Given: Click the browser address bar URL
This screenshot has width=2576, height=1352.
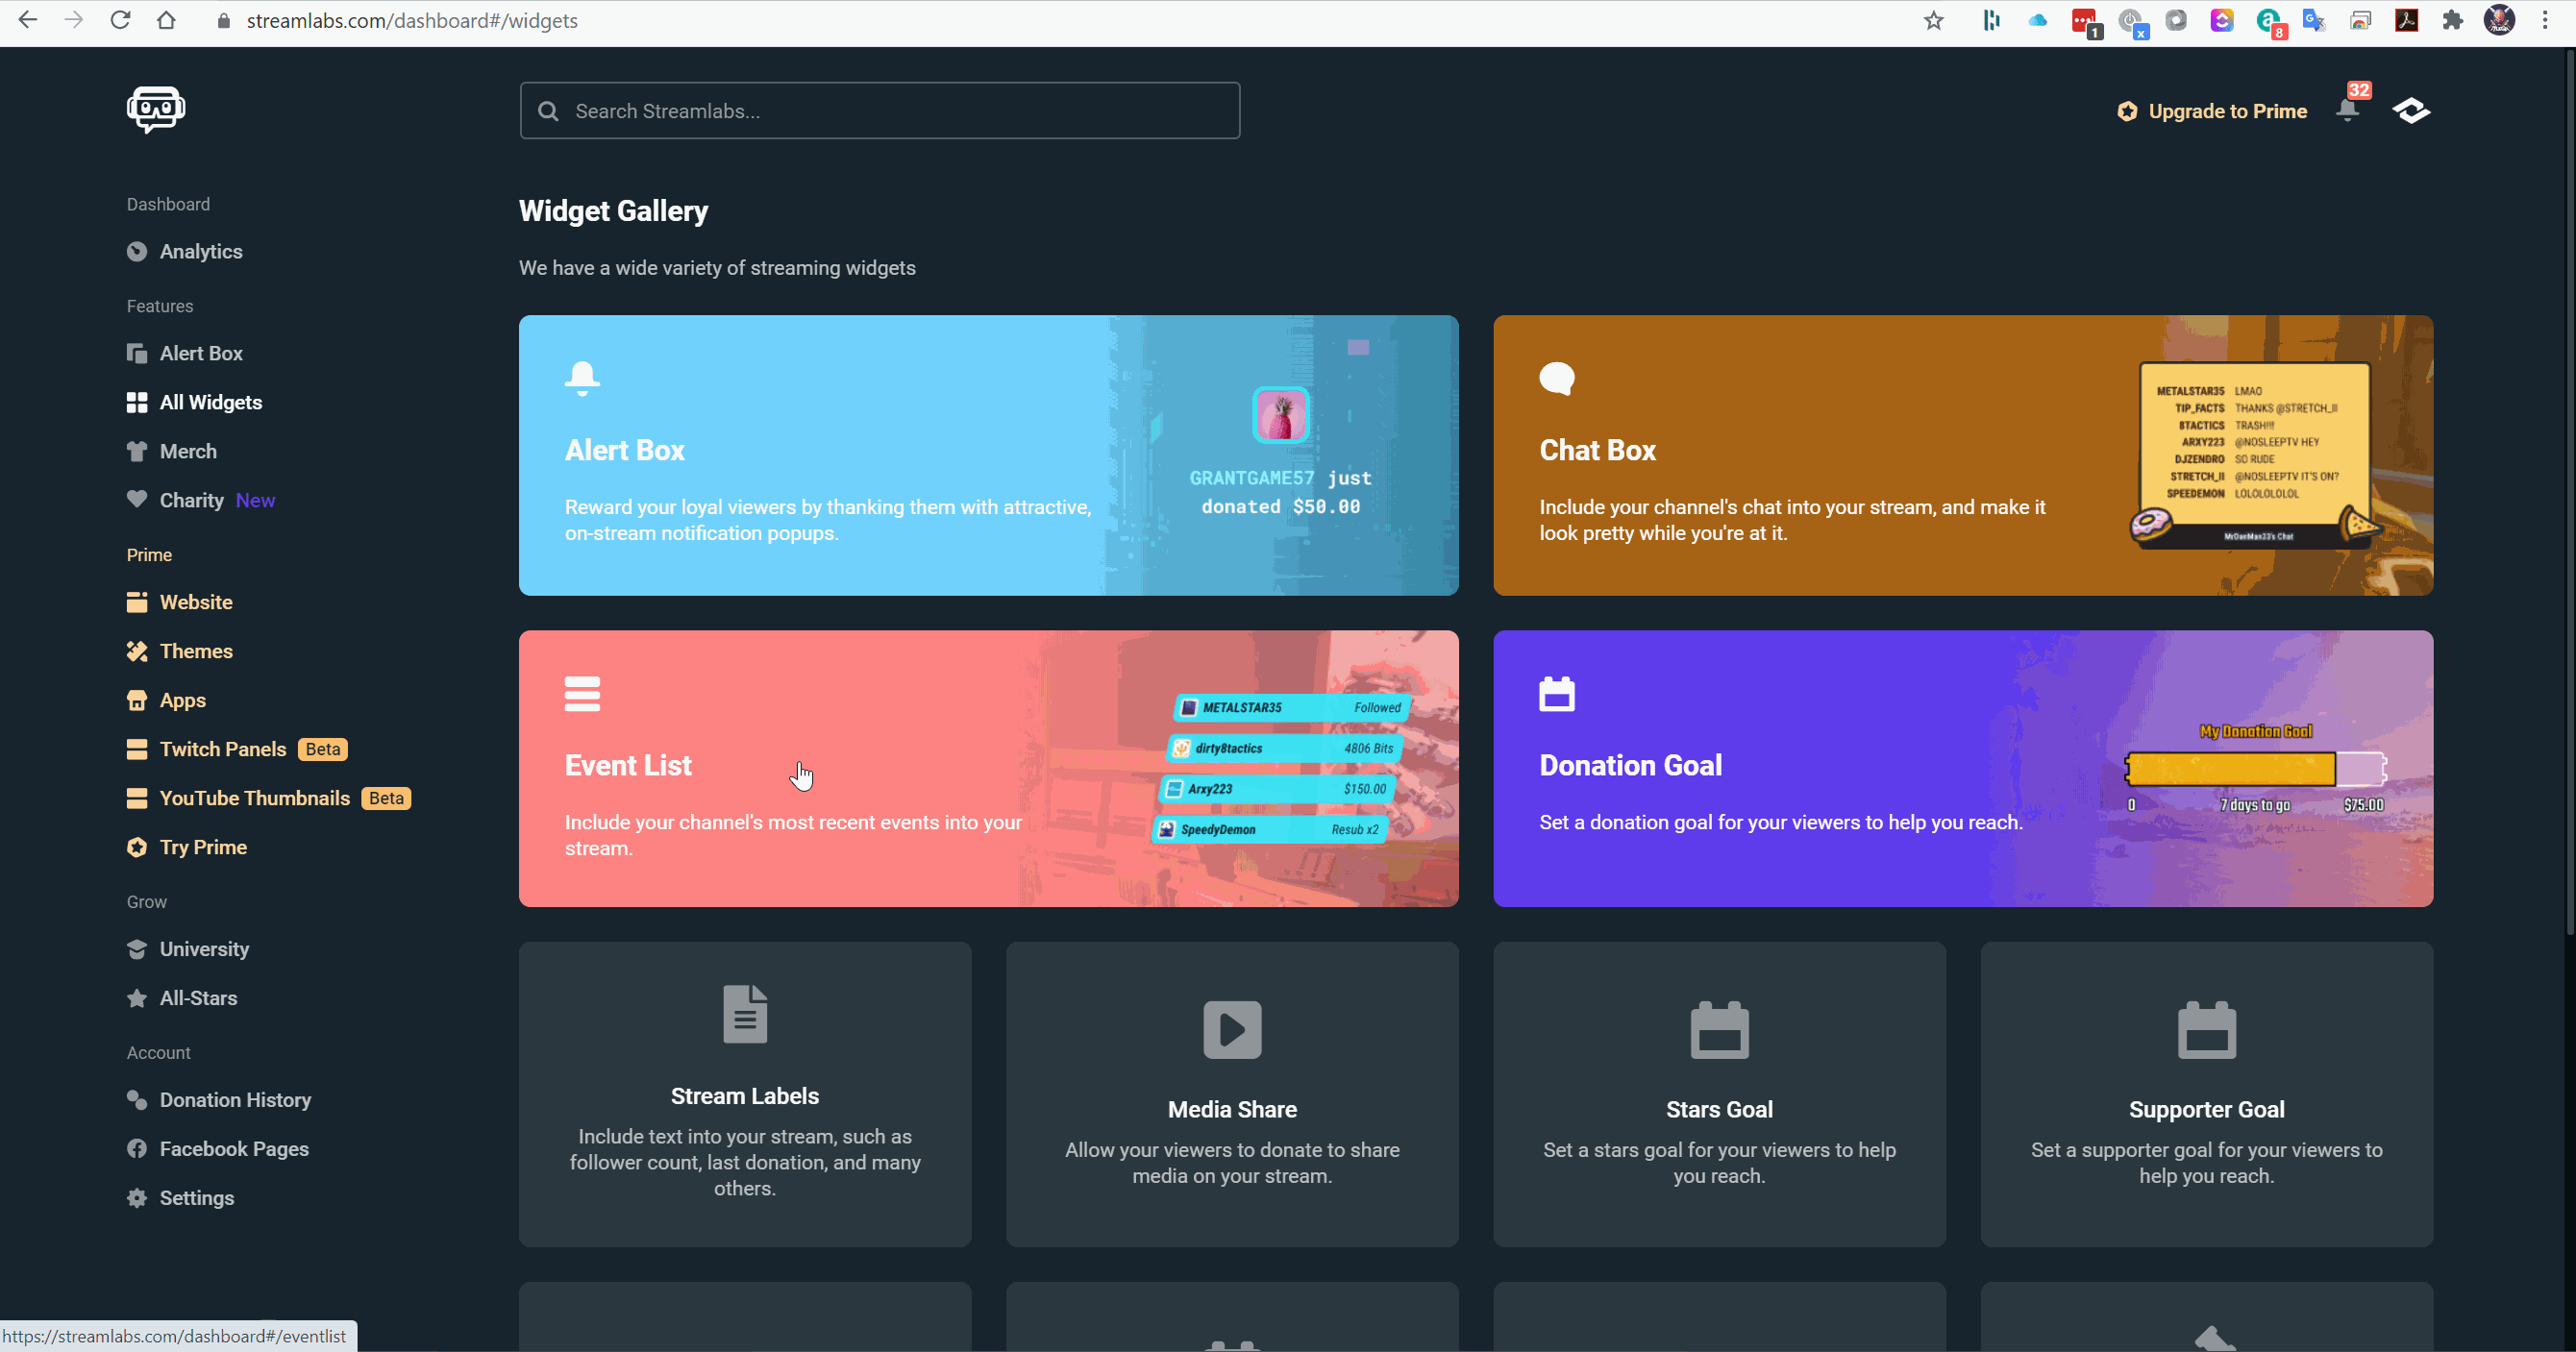Looking at the screenshot, I should [x=412, y=20].
